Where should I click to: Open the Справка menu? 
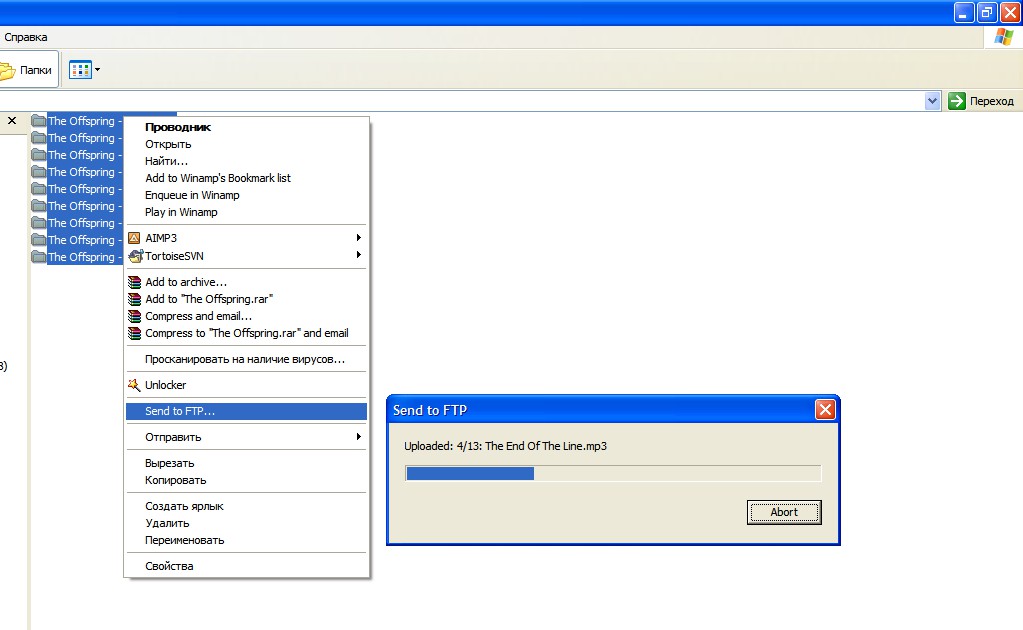pyautogui.click(x=25, y=37)
